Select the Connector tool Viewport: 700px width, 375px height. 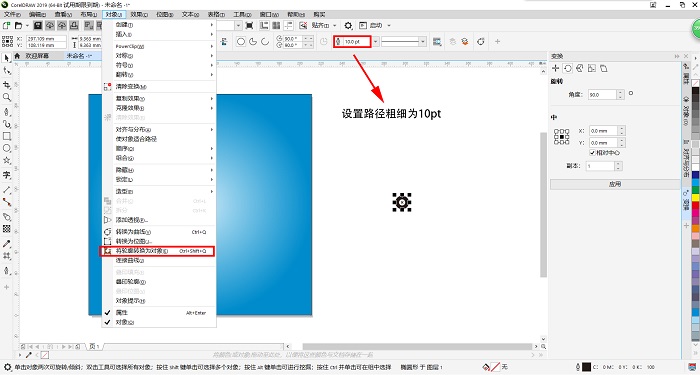[7, 202]
